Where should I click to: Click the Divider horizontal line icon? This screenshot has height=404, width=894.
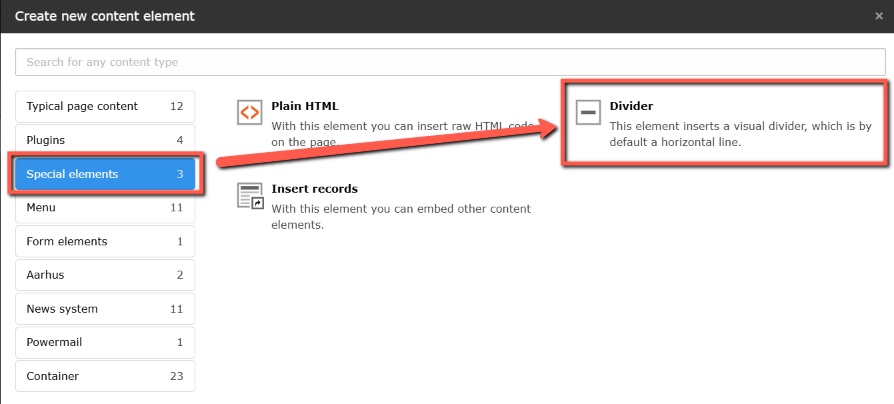click(589, 113)
